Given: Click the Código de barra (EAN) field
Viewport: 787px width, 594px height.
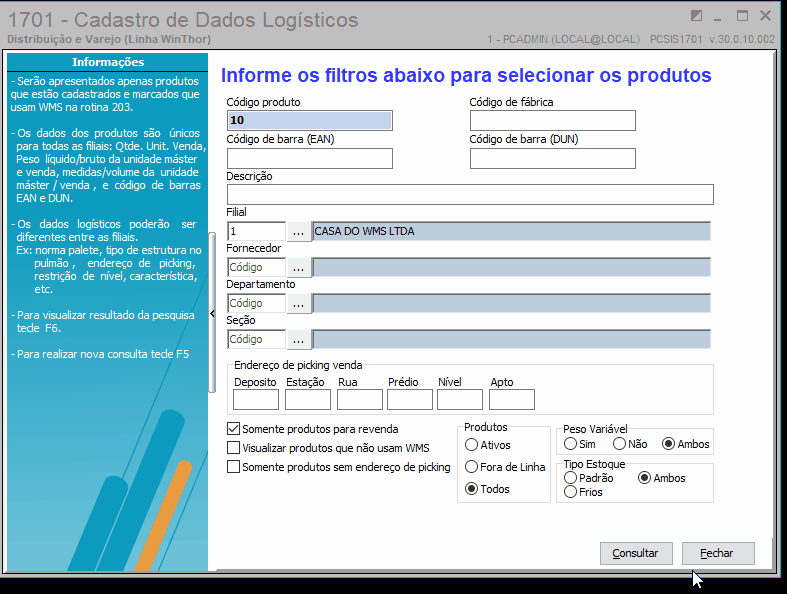Looking at the screenshot, I should [310, 159].
